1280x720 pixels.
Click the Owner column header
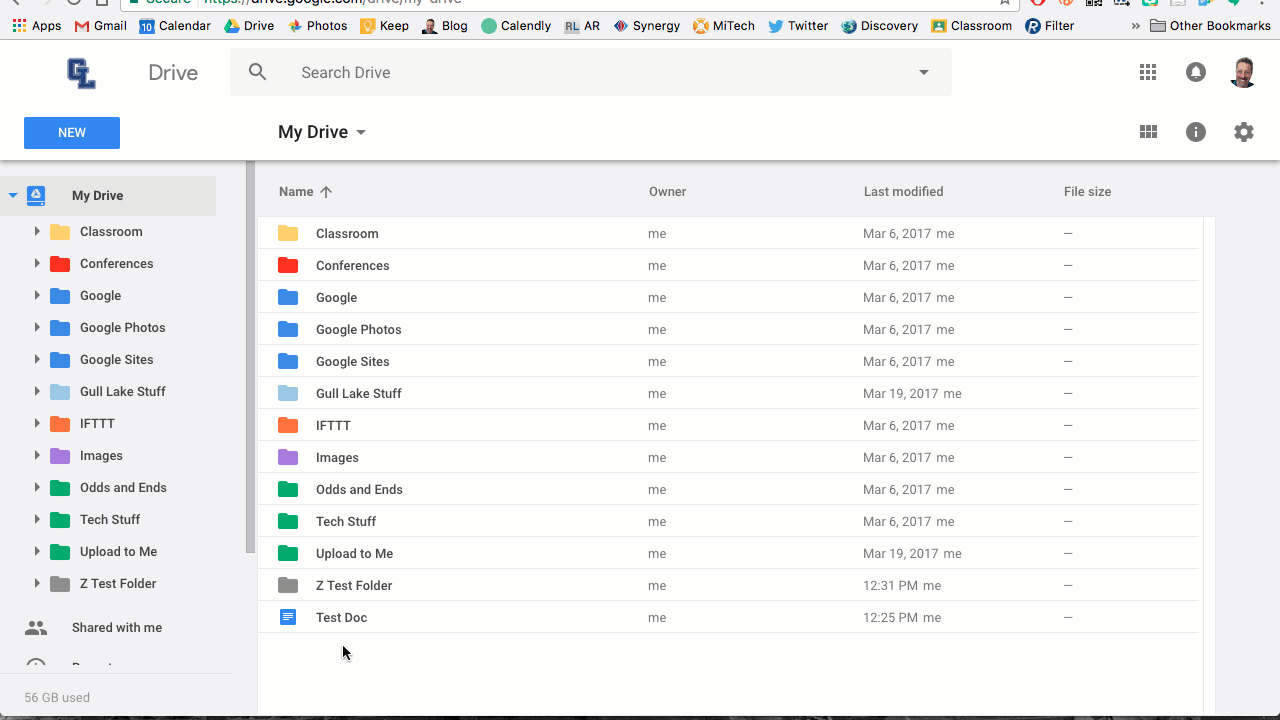click(x=667, y=192)
